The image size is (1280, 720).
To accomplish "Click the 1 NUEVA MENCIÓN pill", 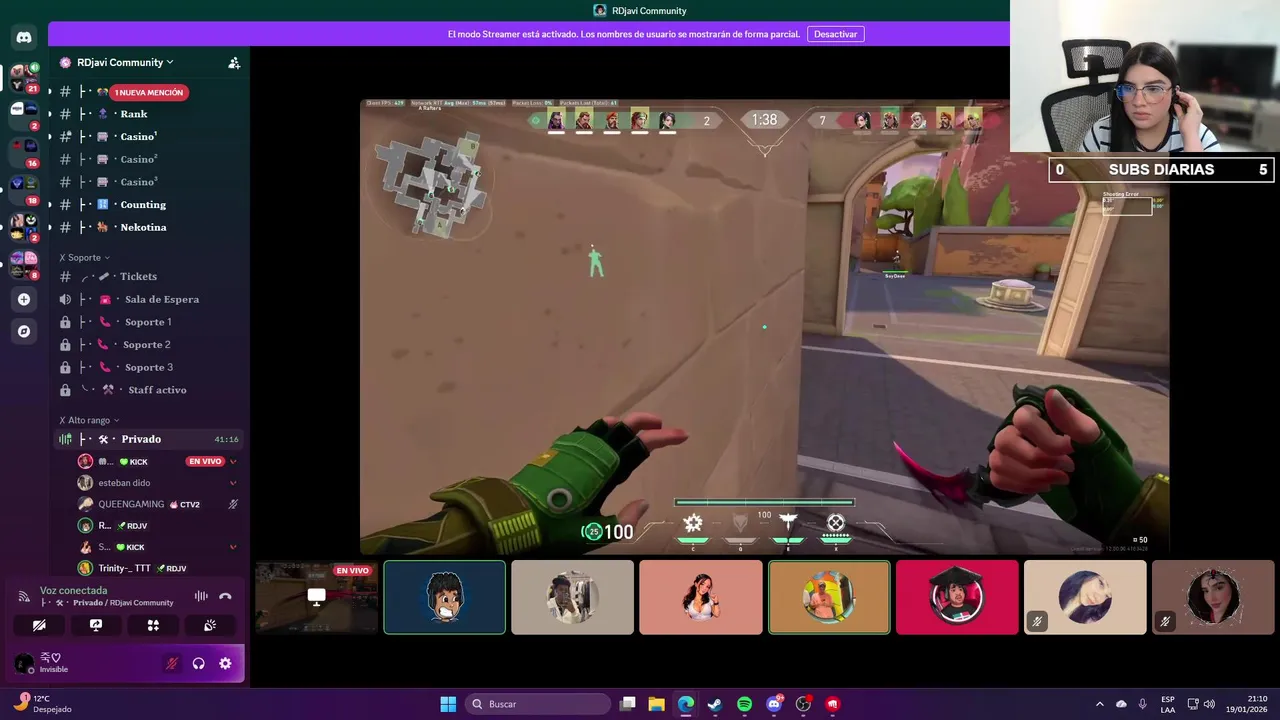I will [x=148, y=92].
